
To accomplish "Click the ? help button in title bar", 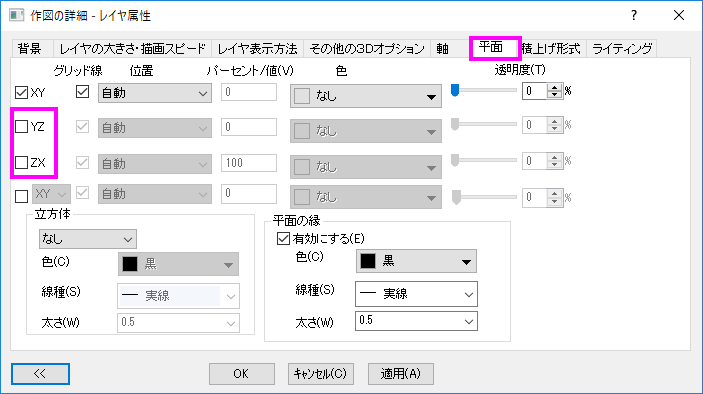I will click(634, 15).
